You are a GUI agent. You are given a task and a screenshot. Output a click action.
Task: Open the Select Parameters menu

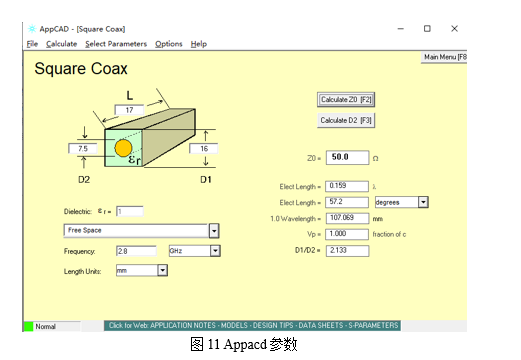coord(116,44)
